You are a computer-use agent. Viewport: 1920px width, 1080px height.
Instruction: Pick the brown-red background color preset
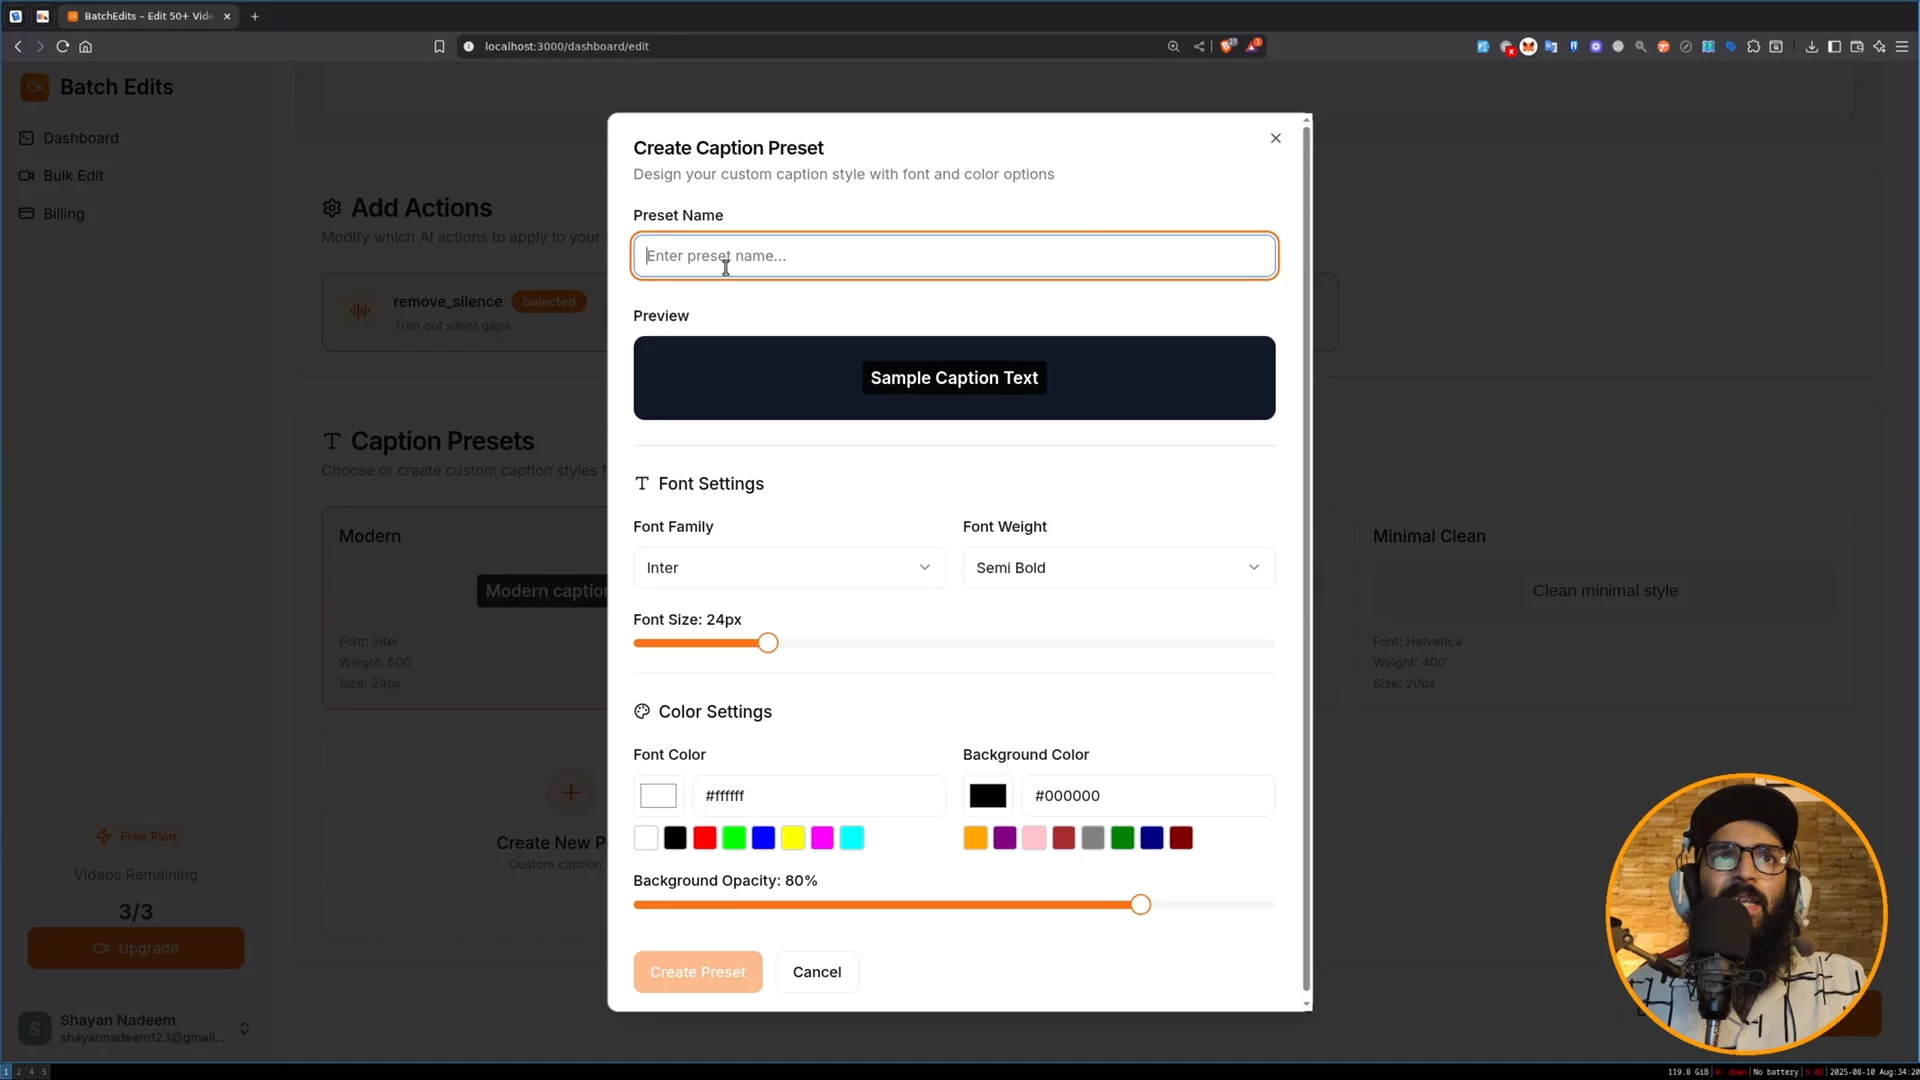coord(1063,838)
